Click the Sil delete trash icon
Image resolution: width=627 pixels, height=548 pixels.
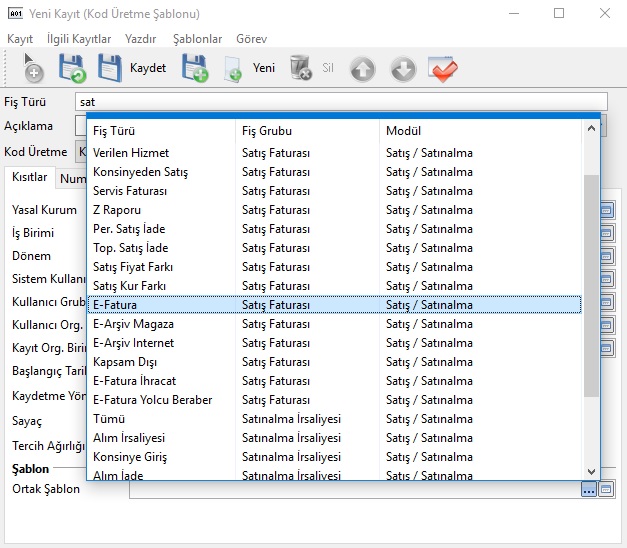[x=300, y=68]
